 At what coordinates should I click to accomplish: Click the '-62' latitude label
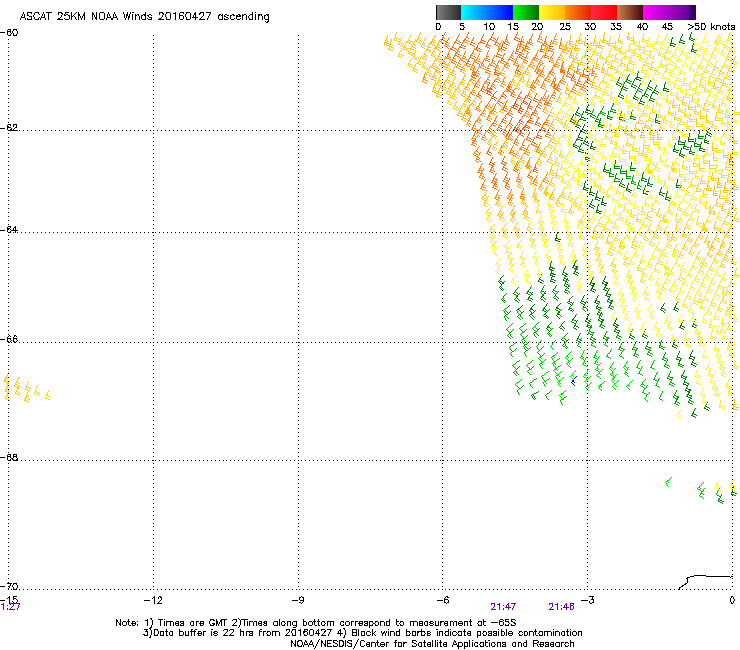(x=9, y=128)
